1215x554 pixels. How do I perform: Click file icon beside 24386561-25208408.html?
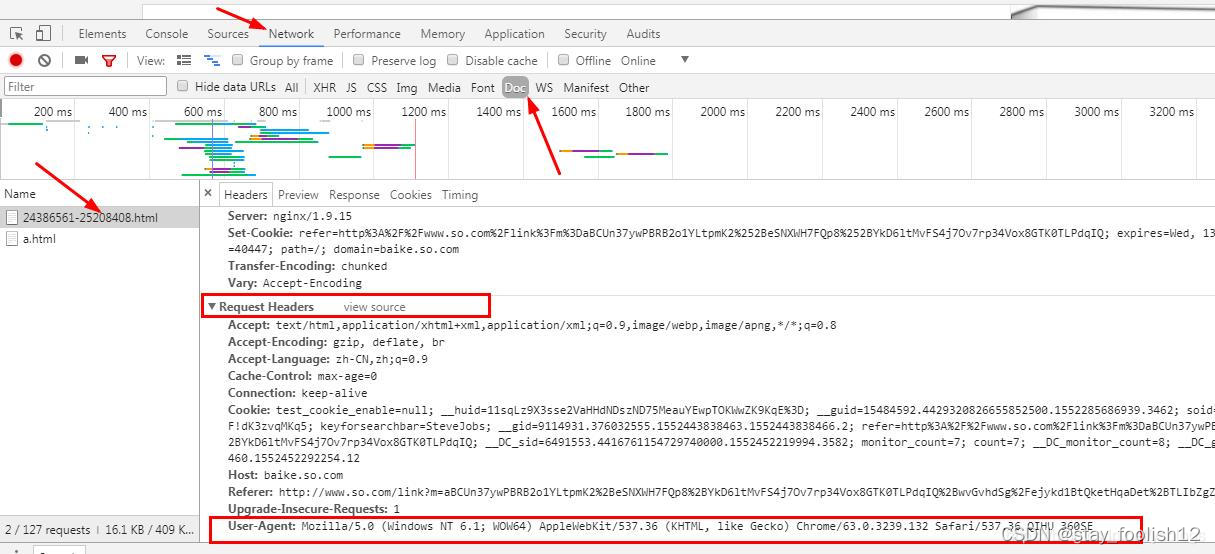point(12,217)
